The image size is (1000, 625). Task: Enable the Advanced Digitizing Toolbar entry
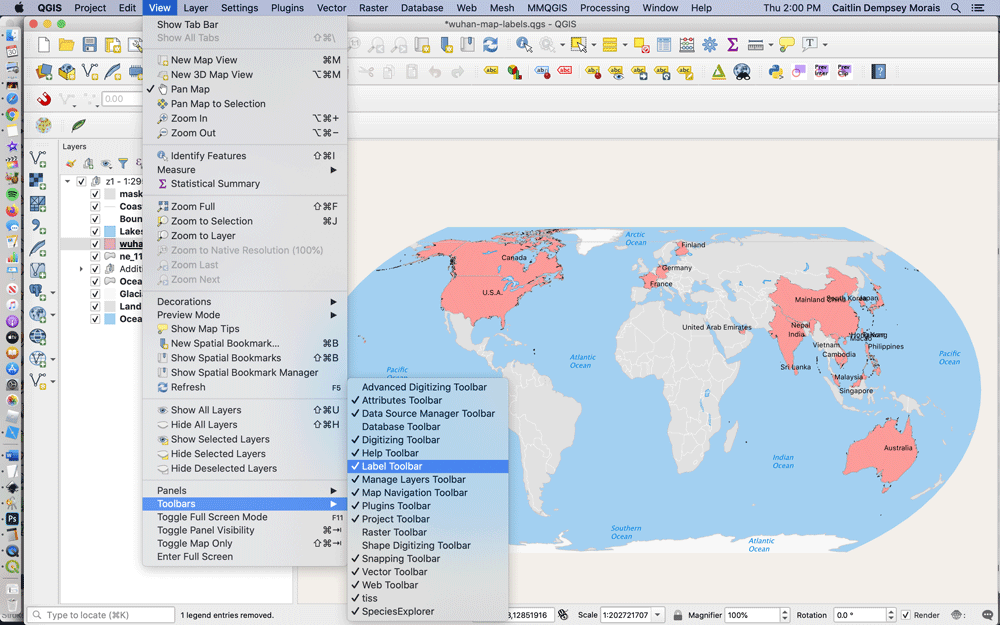coord(428,387)
